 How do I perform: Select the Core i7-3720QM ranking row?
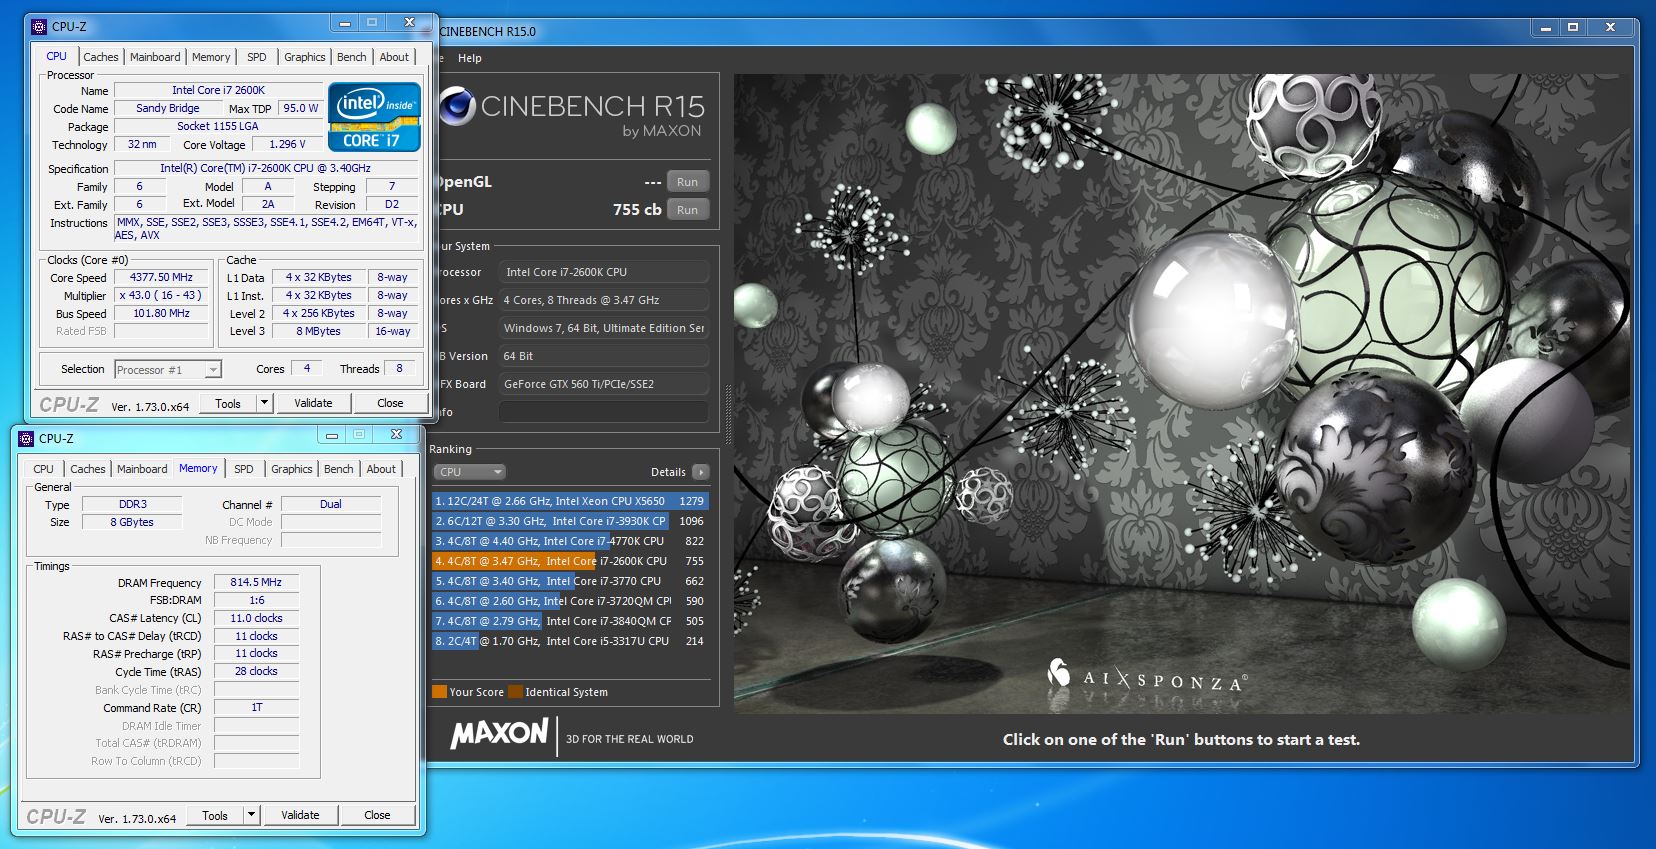click(570, 601)
